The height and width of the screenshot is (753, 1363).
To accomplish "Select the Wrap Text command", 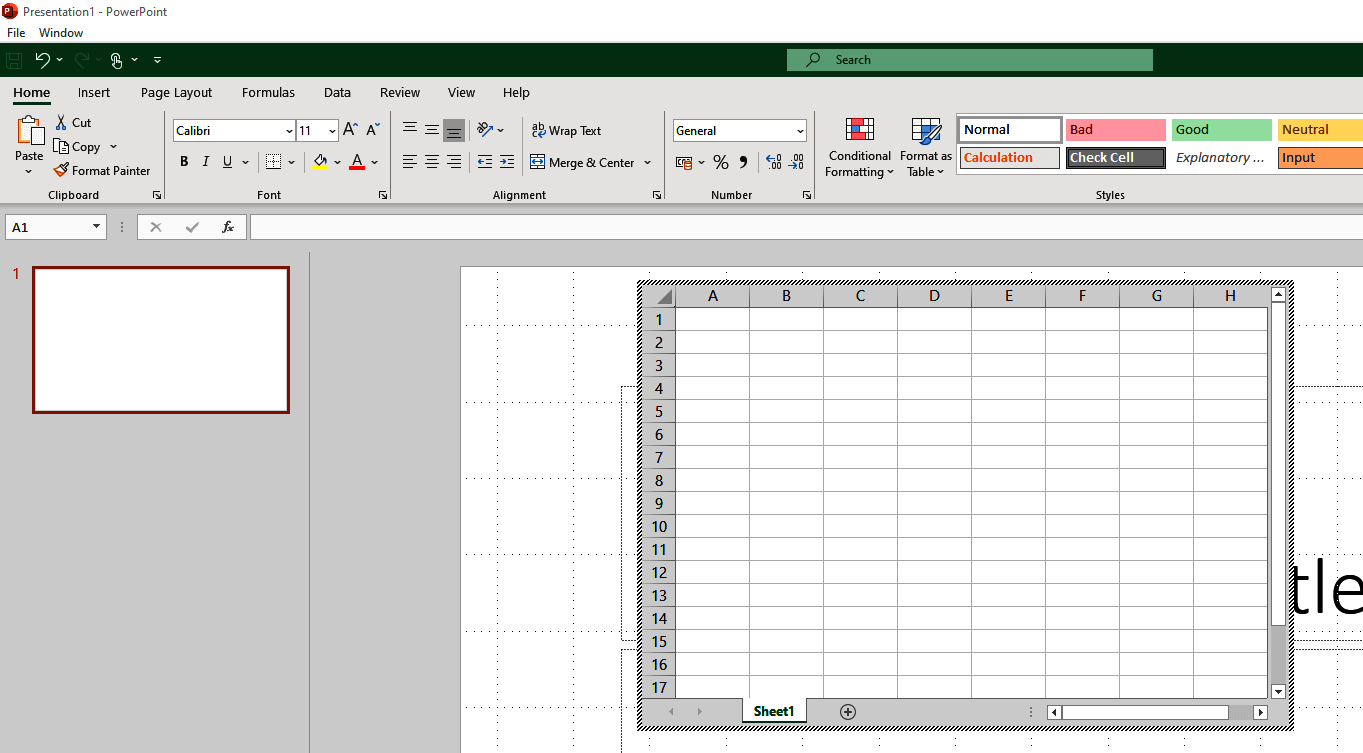I will point(567,130).
